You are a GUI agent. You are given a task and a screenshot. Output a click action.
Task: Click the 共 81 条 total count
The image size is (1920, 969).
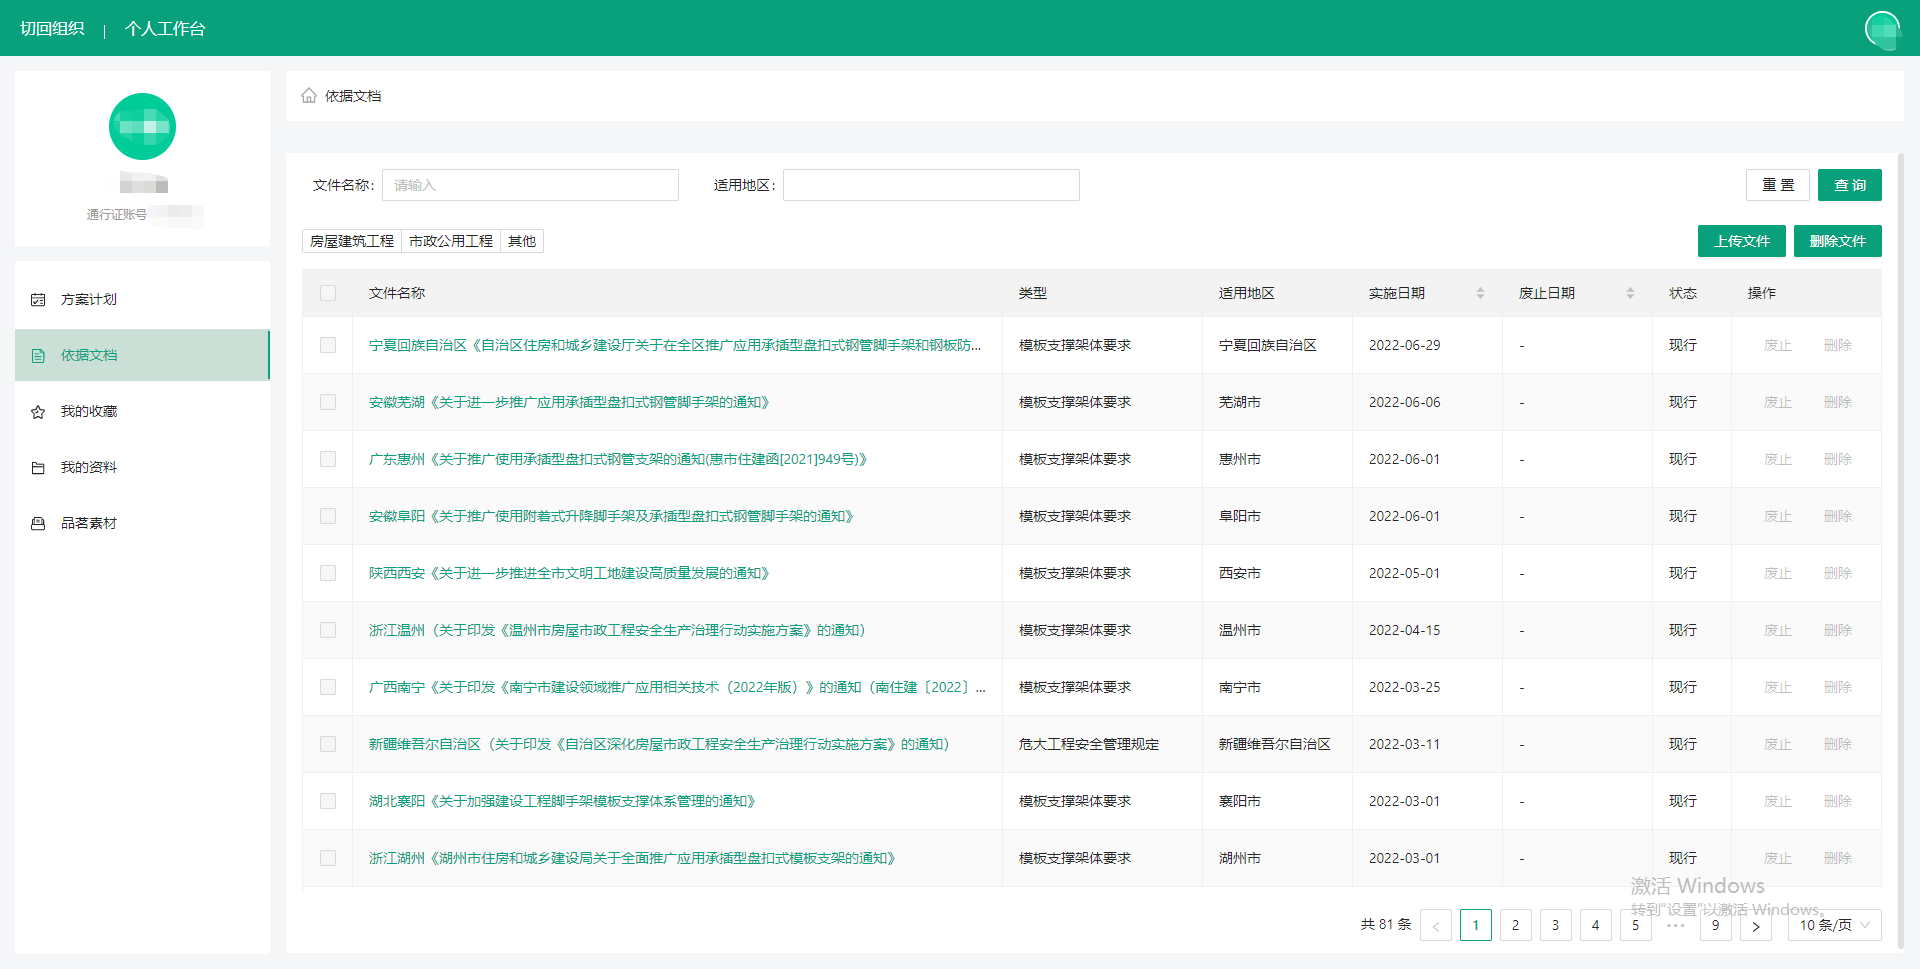pos(1386,925)
